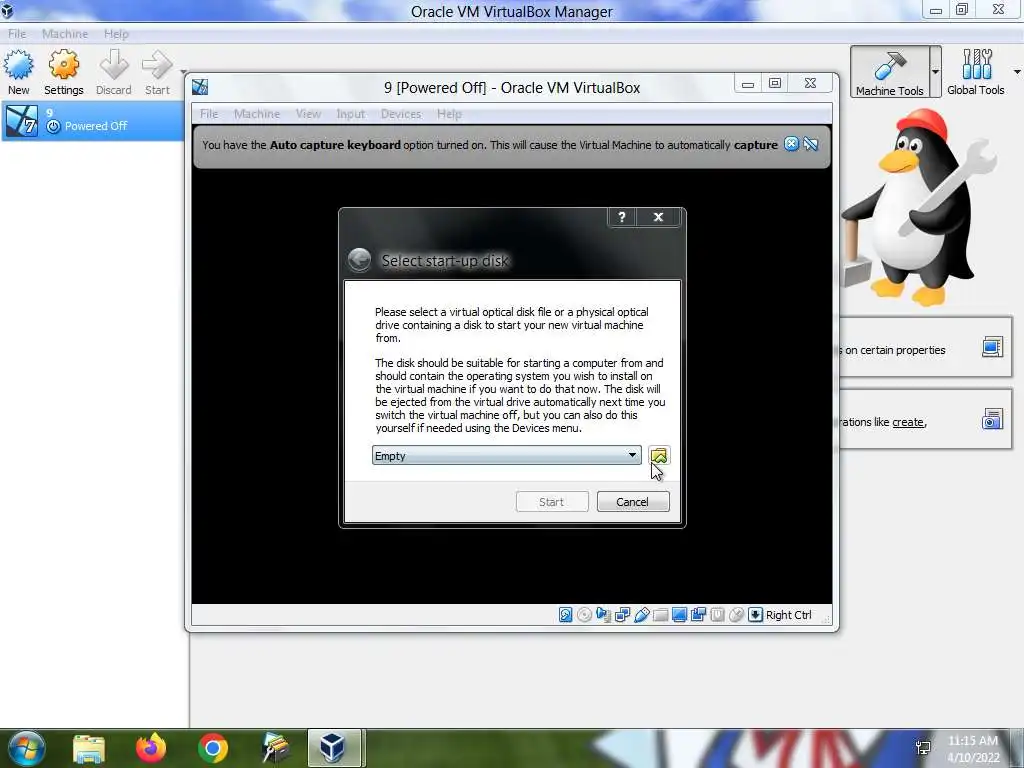Screen dimensions: 1024x768
Task: Close the Select start-up disk dialog with the X
Action: 658,217
